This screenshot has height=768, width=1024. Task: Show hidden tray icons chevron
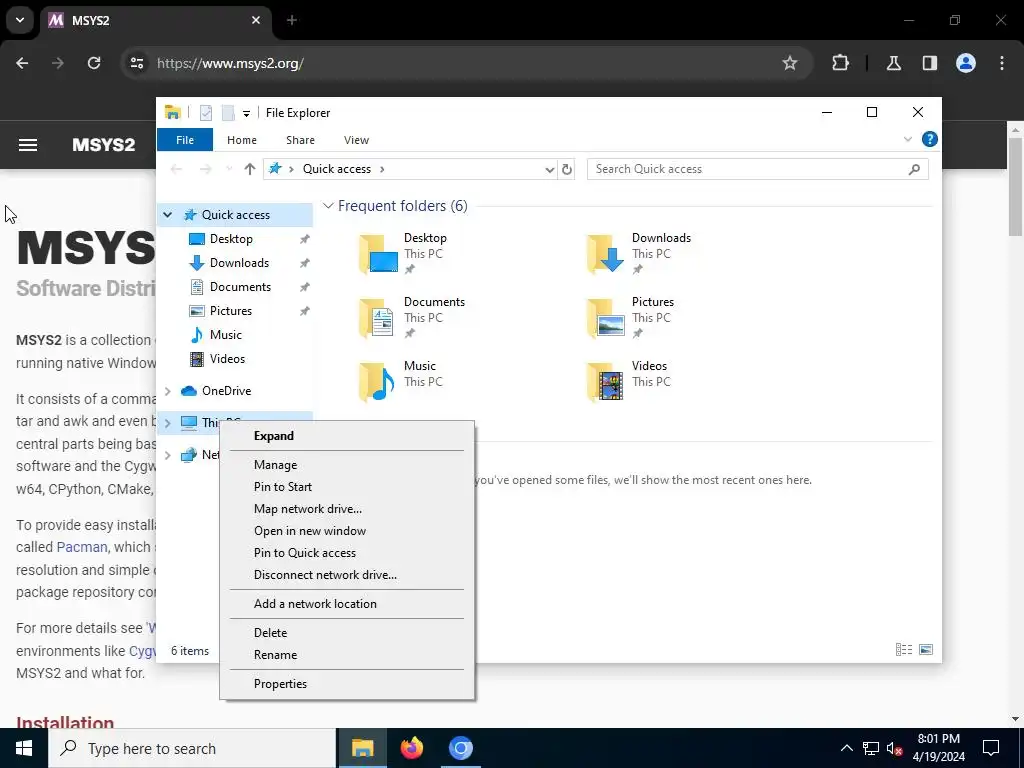pos(846,748)
